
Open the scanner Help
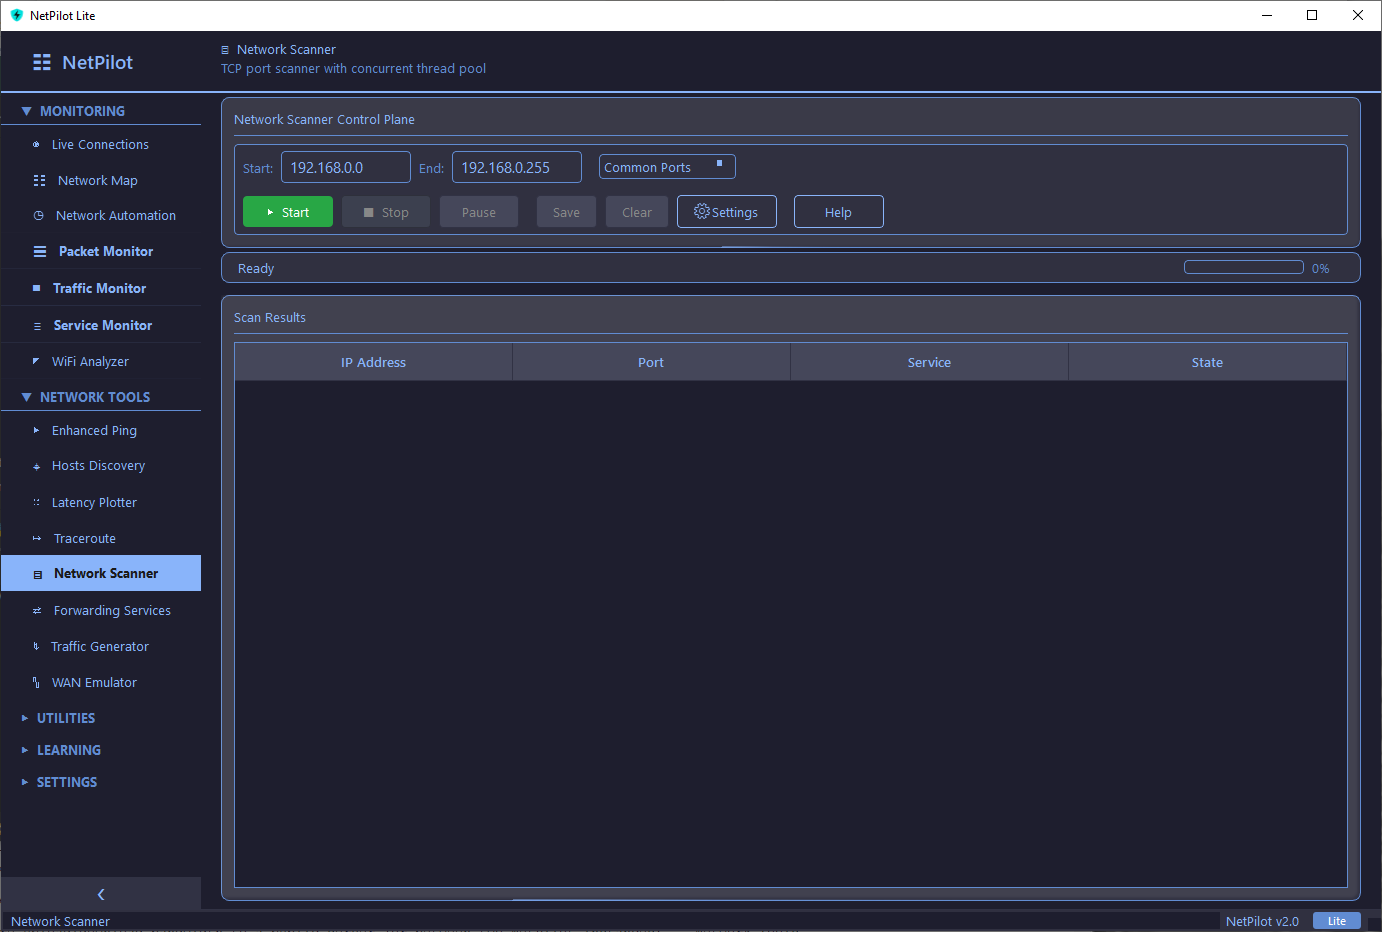click(x=838, y=211)
